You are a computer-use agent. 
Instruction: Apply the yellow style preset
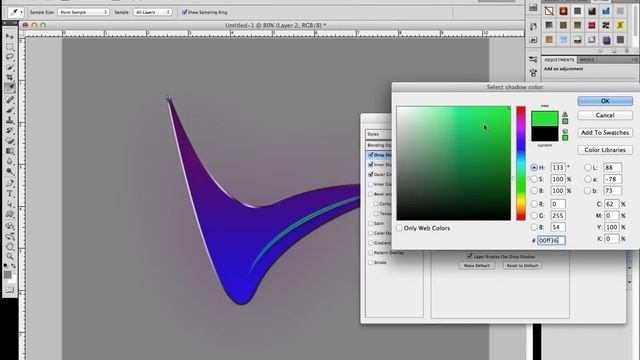[x=620, y=25]
